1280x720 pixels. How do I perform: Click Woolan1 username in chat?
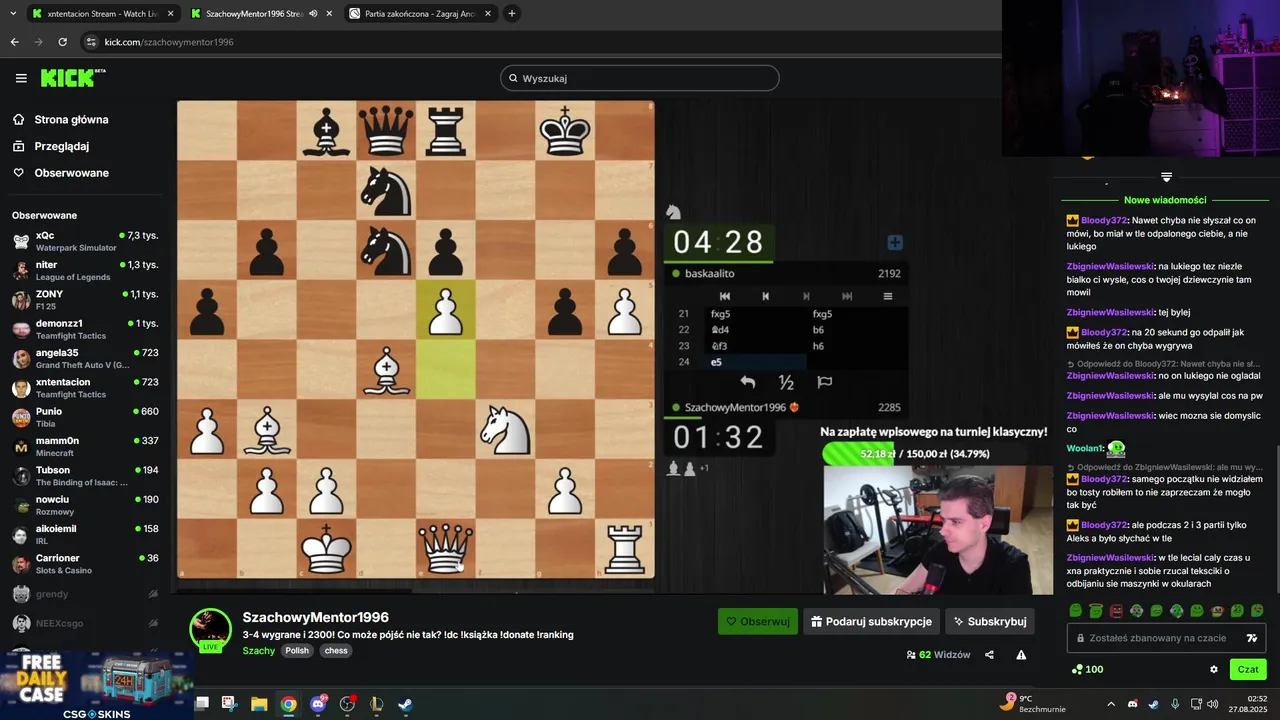pos(1084,448)
